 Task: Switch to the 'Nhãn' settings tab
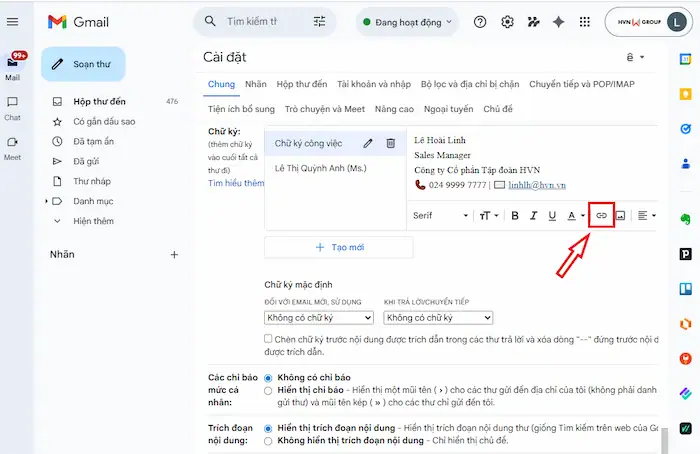255,84
